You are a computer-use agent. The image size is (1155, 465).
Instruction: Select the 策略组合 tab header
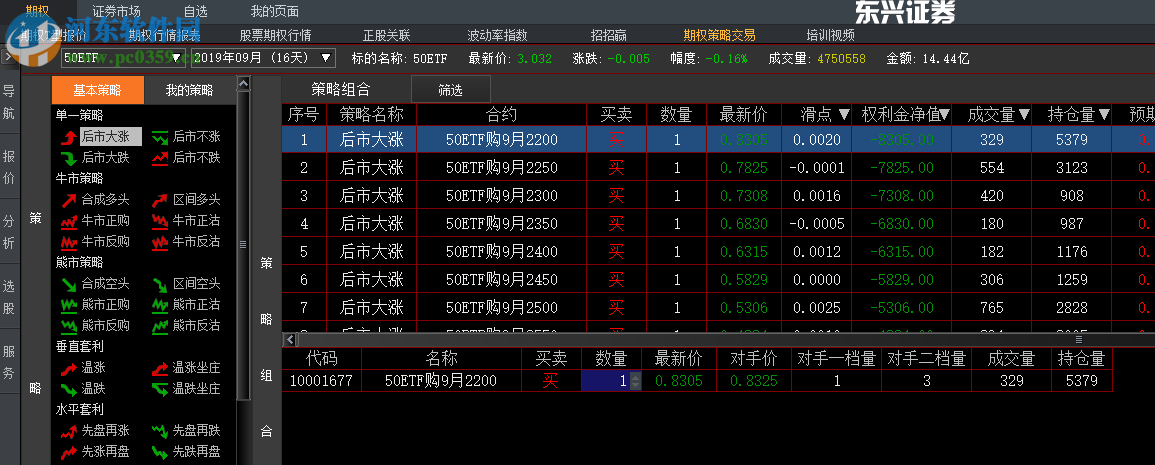click(341, 90)
